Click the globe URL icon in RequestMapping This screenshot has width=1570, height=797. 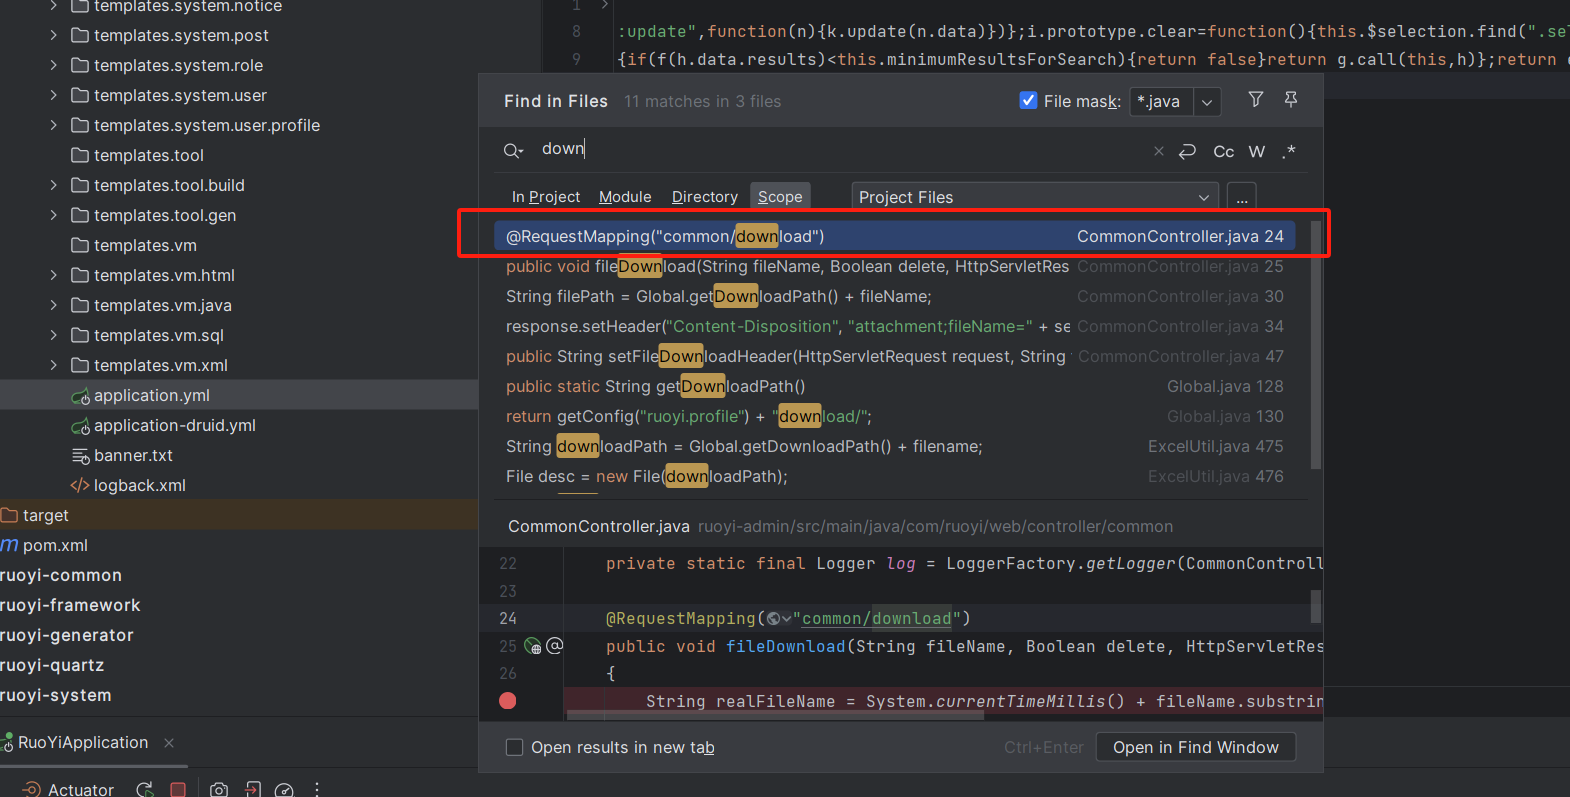(x=778, y=619)
